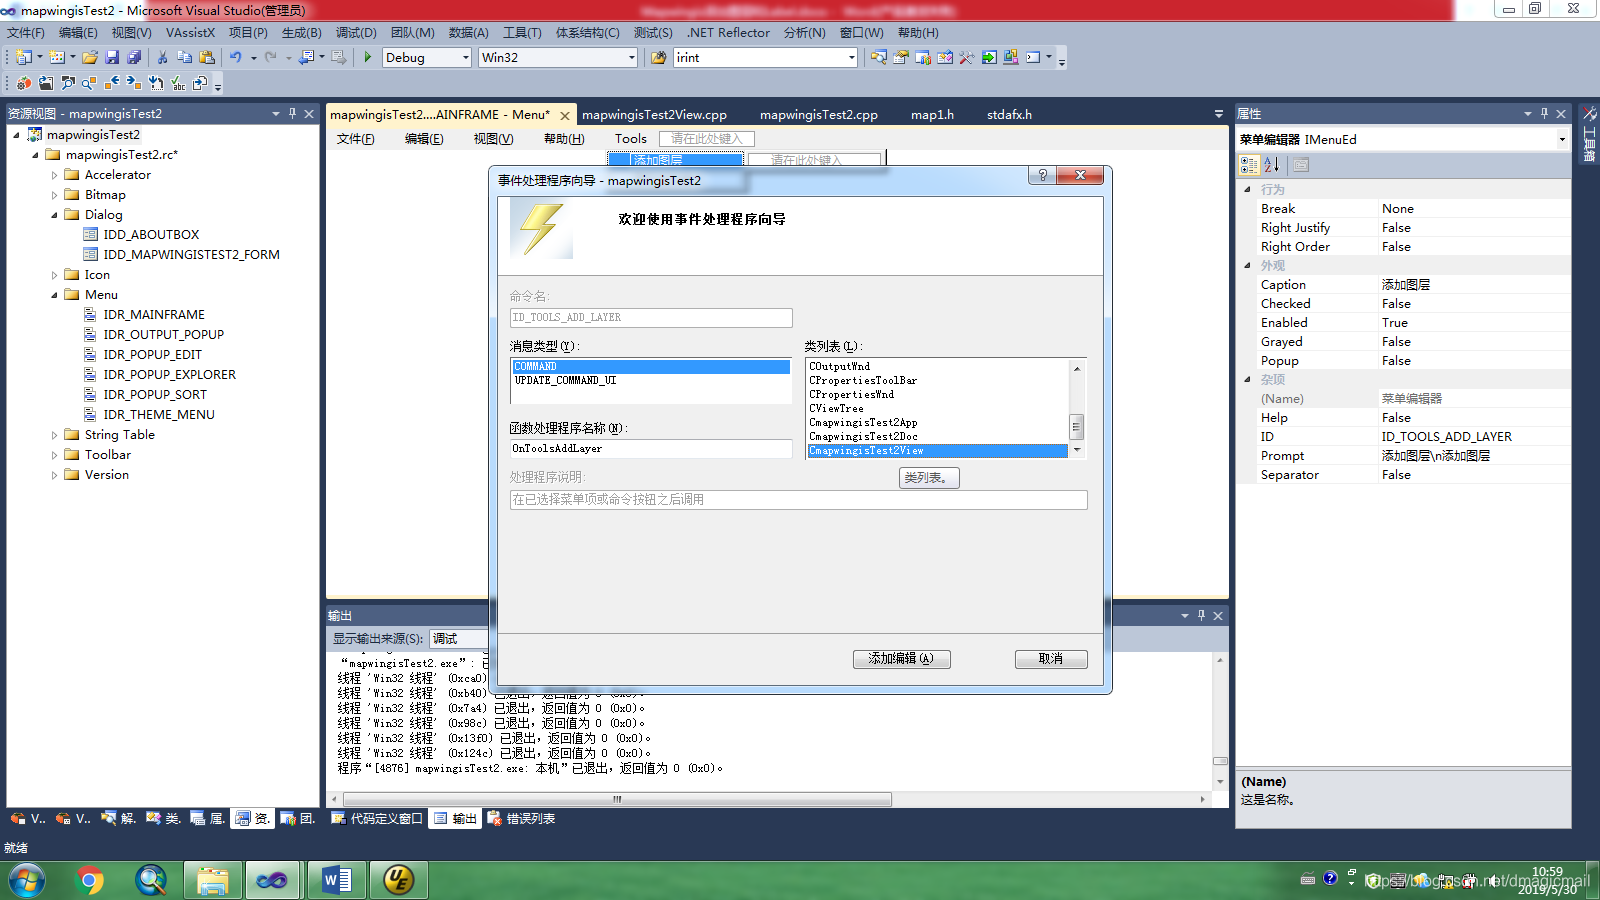This screenshot has height=900, width=1600.
Task: Open Microsoft Word from the taskbar
Action: tap(336, 880)
